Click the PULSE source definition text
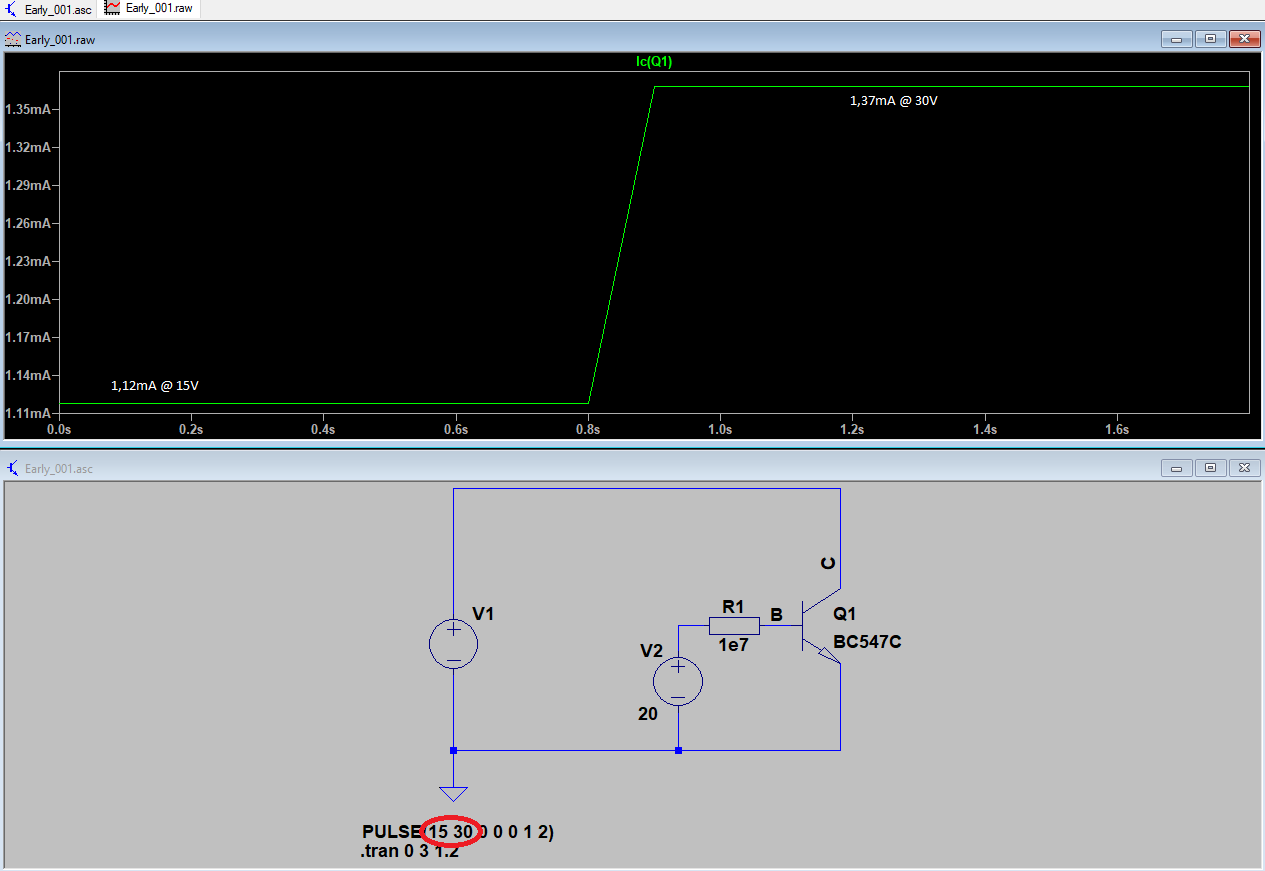Viewport: 1265px width, 871px height. pos(458,832)
